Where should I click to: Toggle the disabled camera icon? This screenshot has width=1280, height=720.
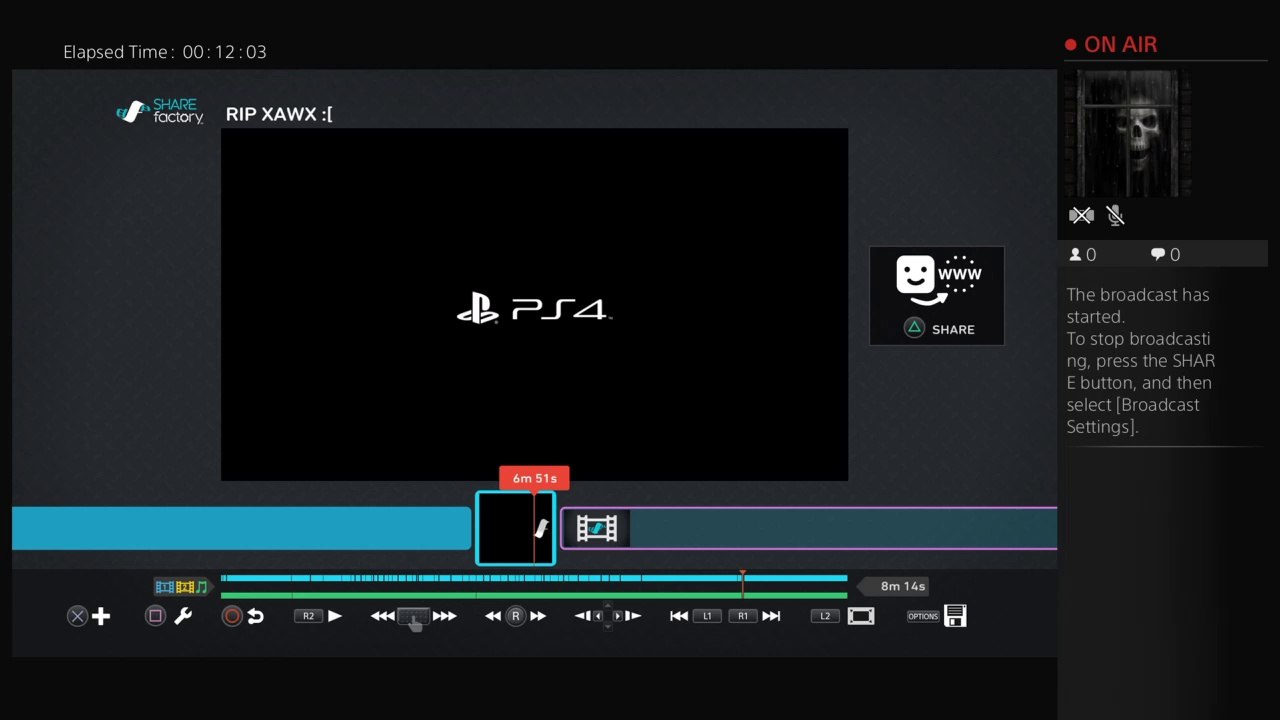(x=1081, y=215)
